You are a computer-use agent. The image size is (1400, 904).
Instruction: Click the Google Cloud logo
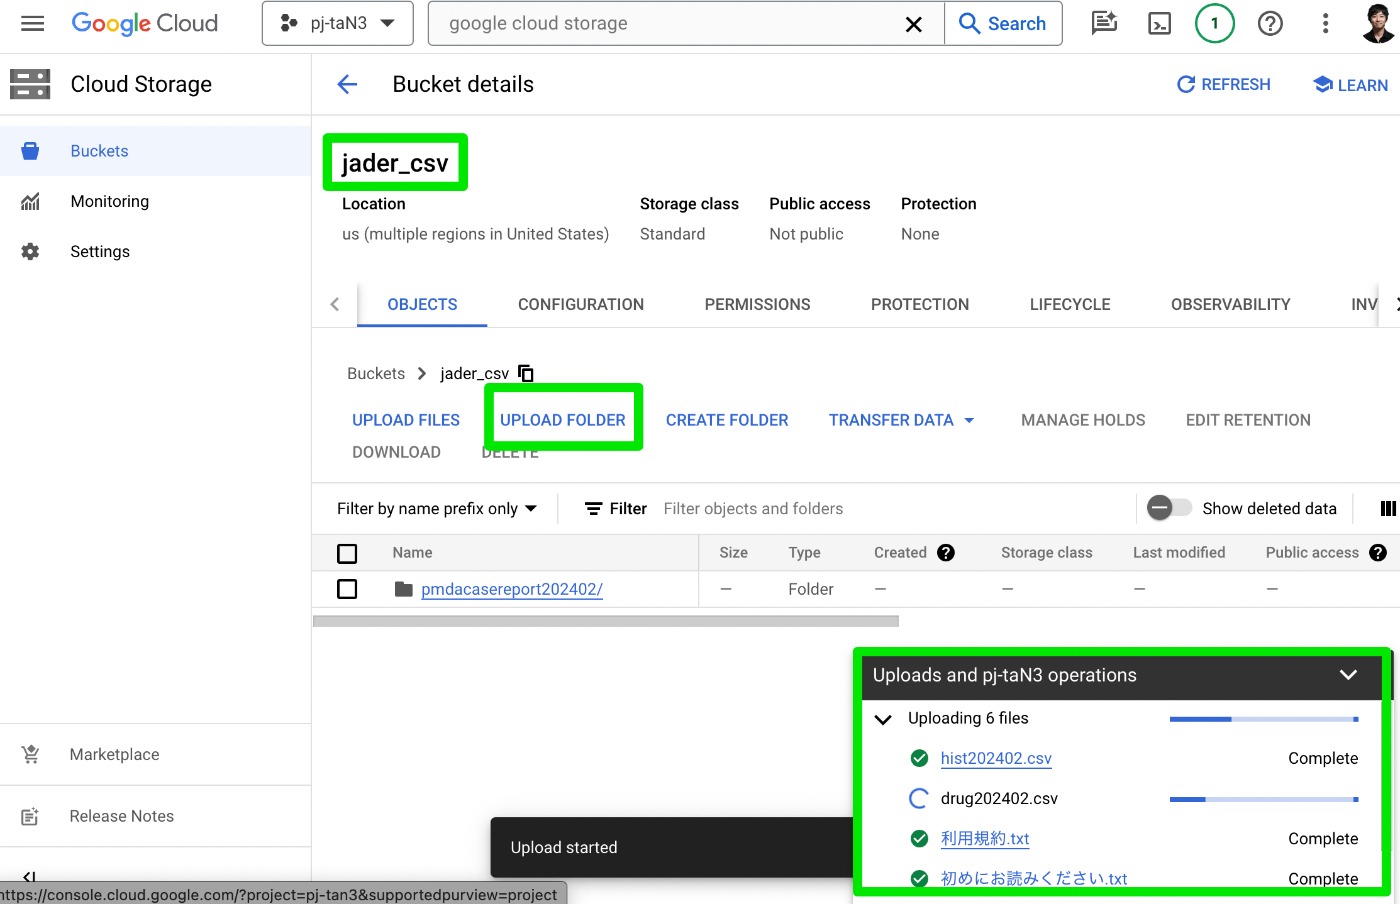(145, 23)
